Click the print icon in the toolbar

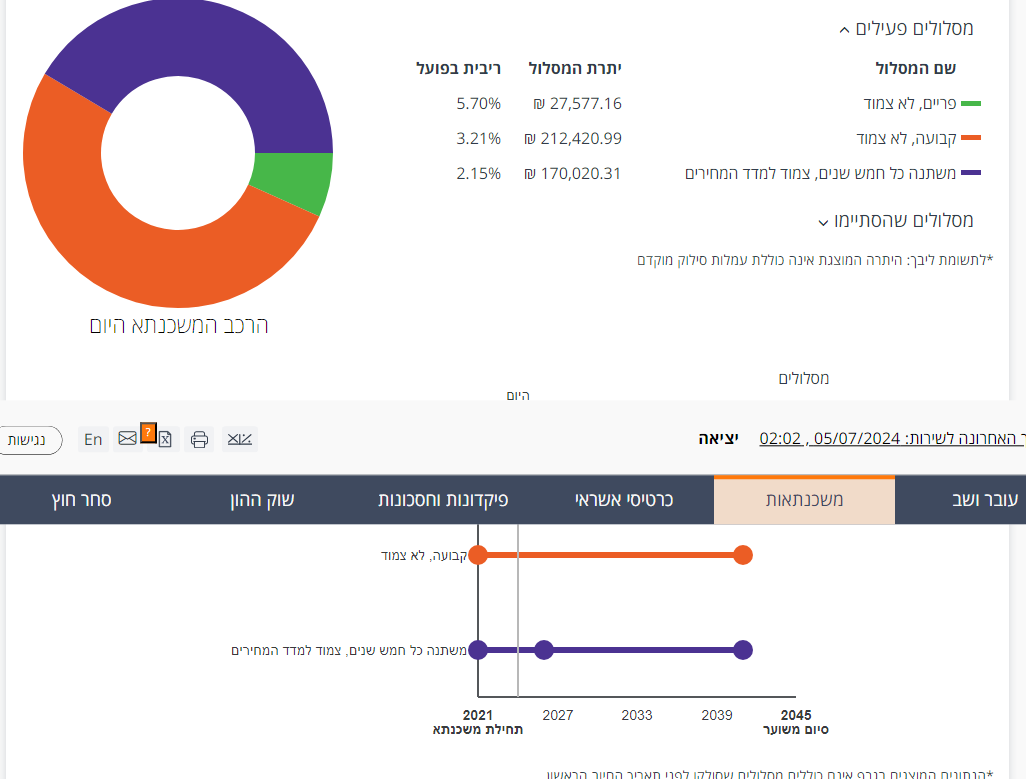pyautogui.click(x=199, y=439)
